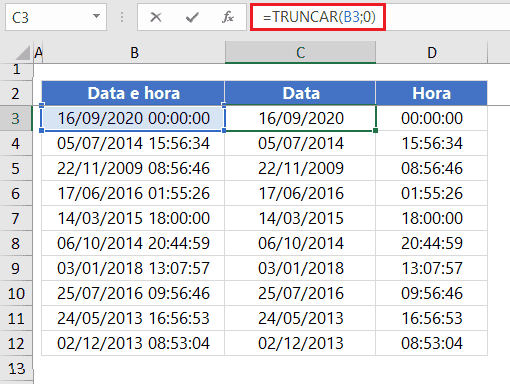Image resolution: width=510 pixels, height=384 pixels.
Task: Open the Name Box dropdown arrow
Action: [96, 16]
